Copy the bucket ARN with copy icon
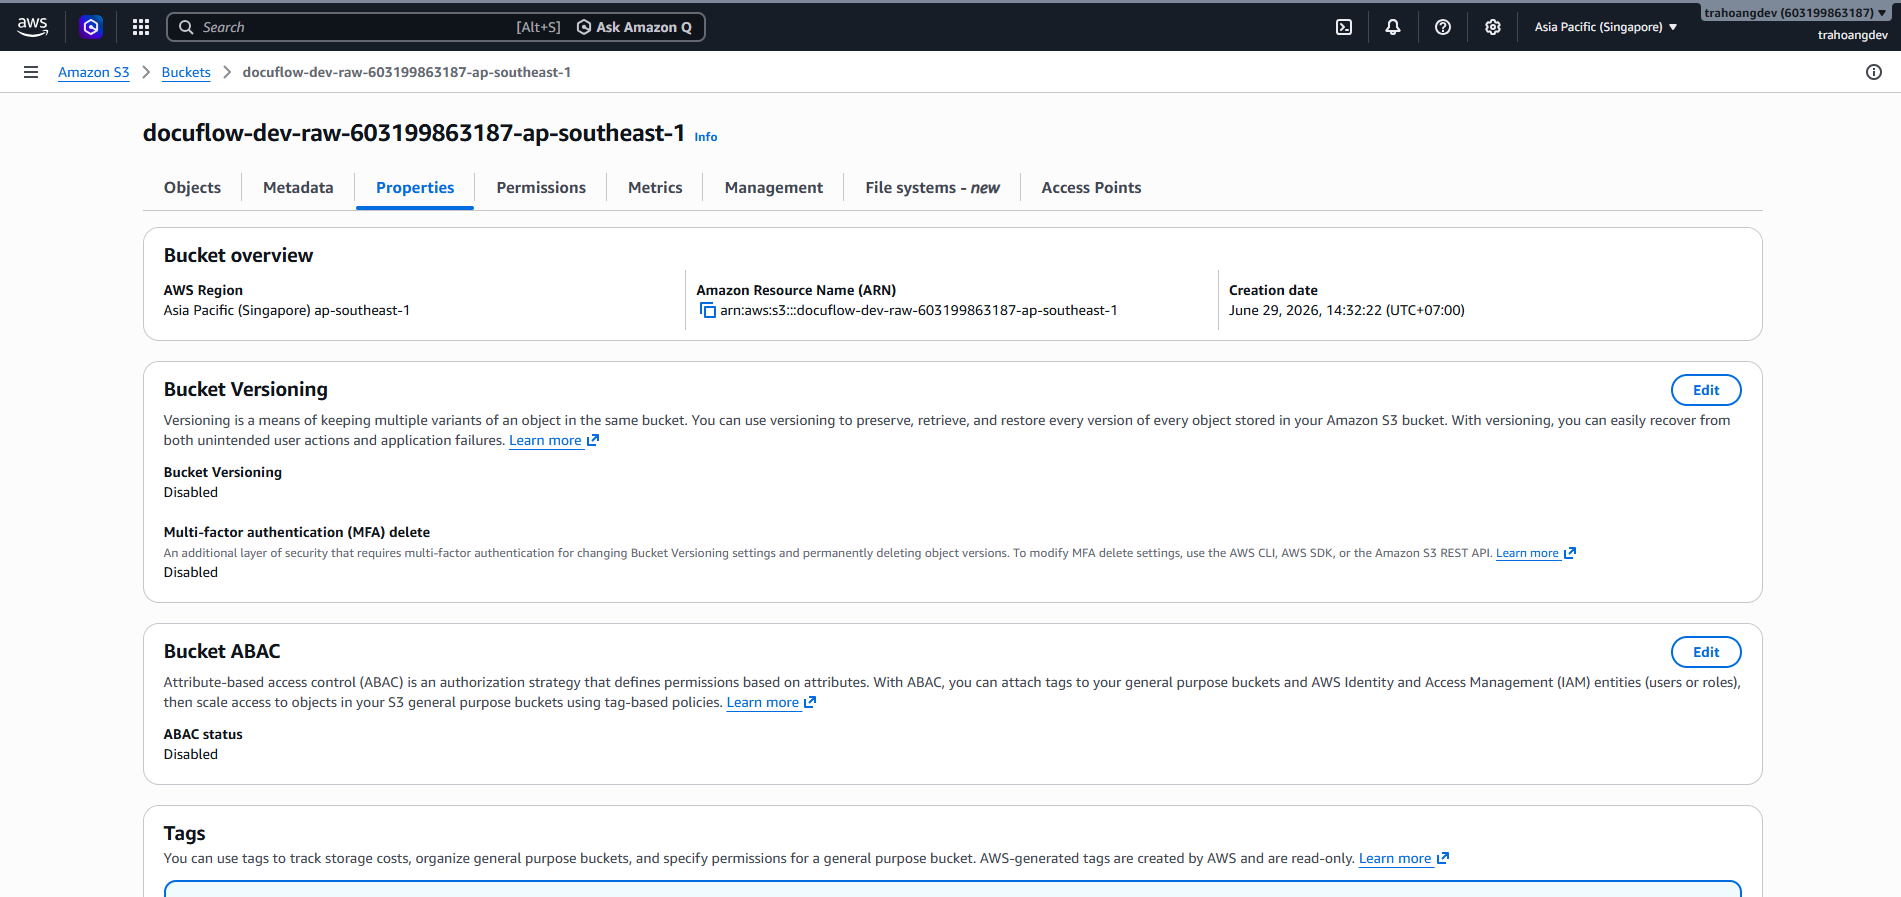This screenshot has width=1901, height=897. 707,311
